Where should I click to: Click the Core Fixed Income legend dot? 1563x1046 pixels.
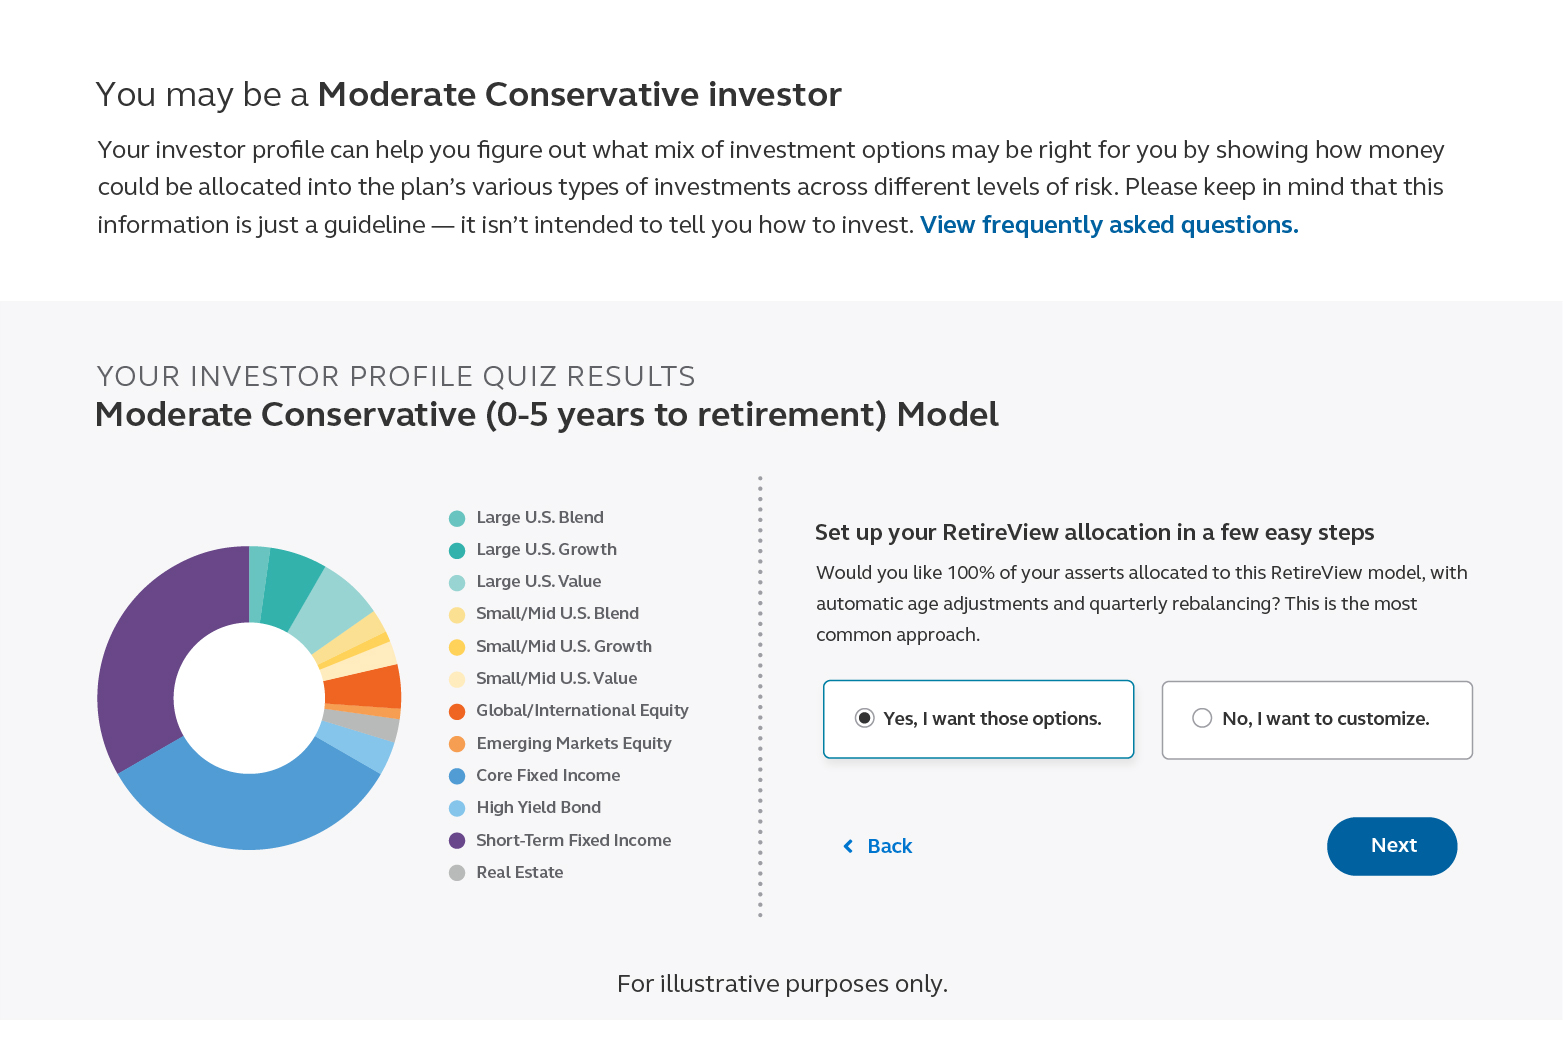(457, 776)
